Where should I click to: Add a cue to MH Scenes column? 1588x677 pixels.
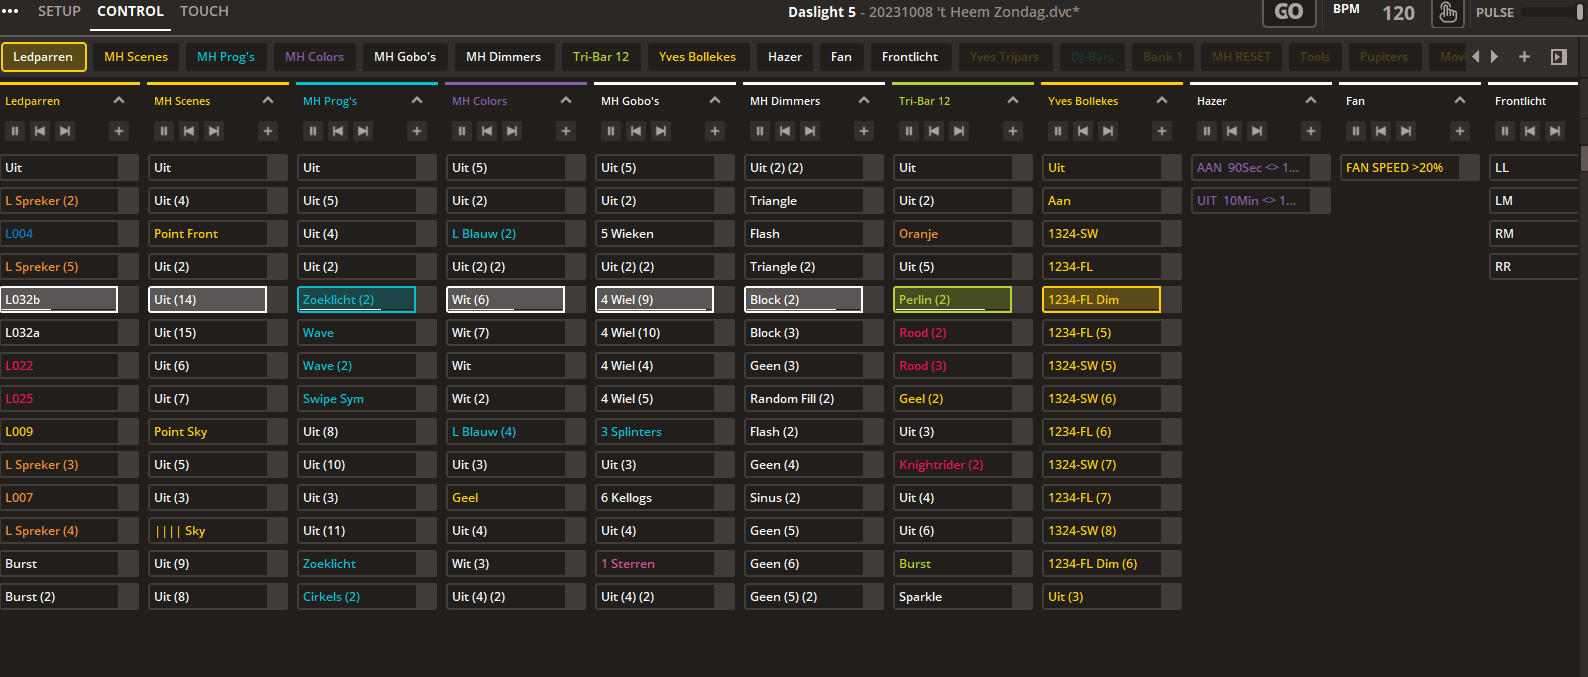pyautogui.click(x=268, y=131)
